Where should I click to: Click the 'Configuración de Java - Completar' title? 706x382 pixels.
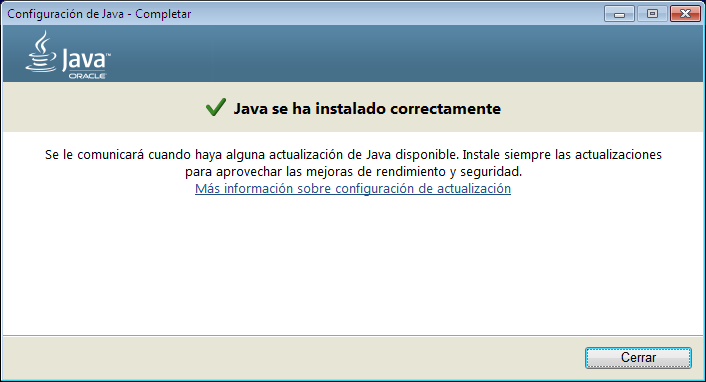(99, 14)
